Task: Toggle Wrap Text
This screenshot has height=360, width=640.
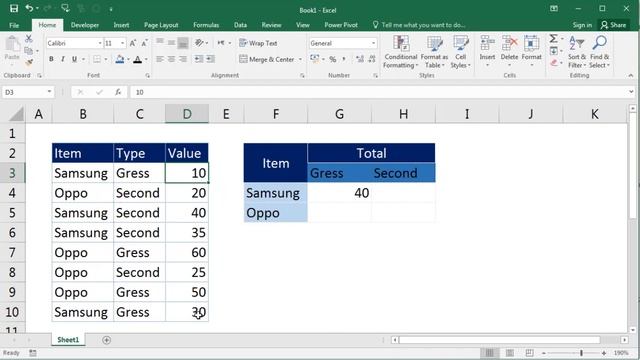Action: coord(258,43)
